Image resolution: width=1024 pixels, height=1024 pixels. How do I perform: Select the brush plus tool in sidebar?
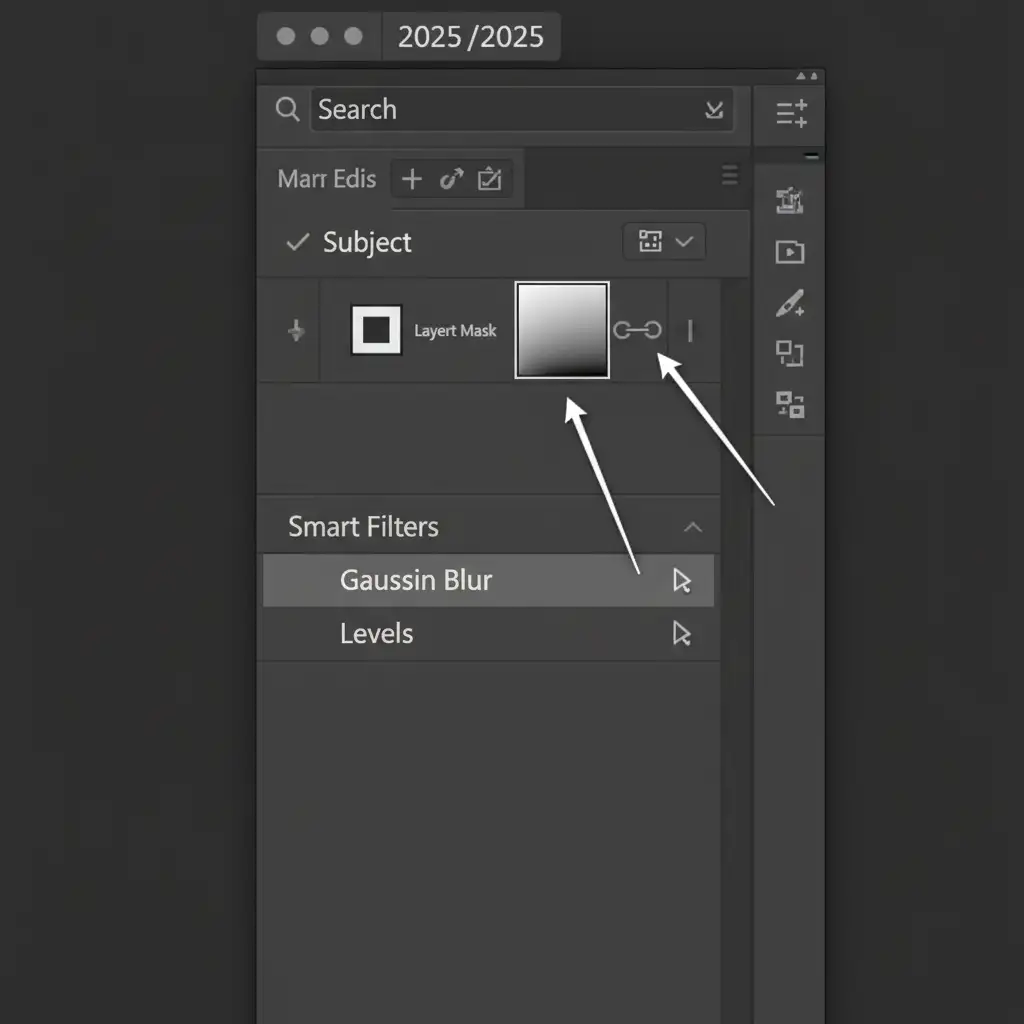click(790, 303)
